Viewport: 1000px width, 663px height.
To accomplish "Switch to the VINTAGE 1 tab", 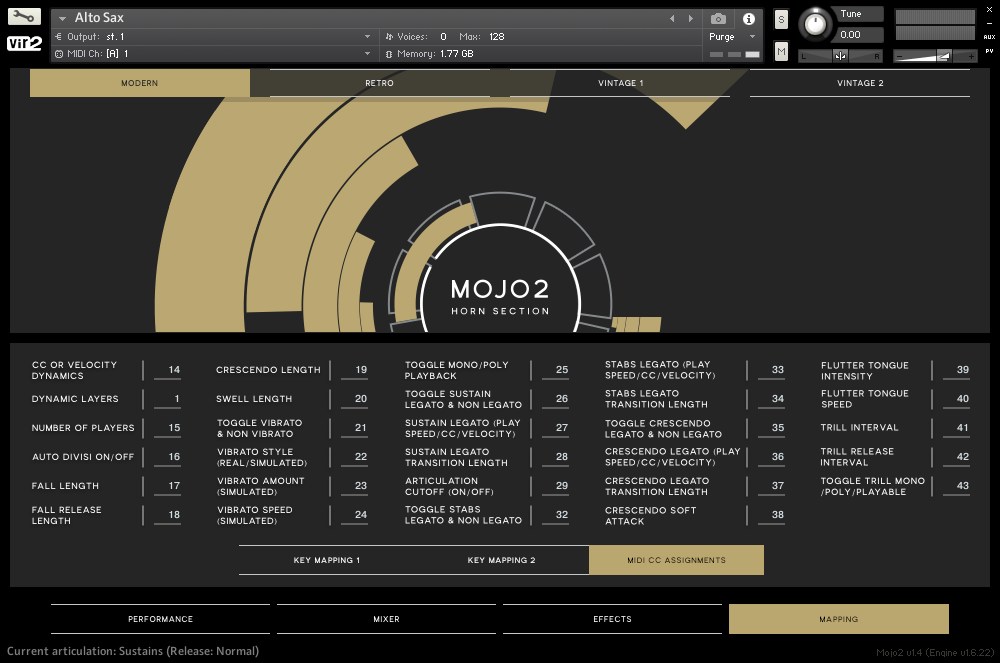I will 620,83.
